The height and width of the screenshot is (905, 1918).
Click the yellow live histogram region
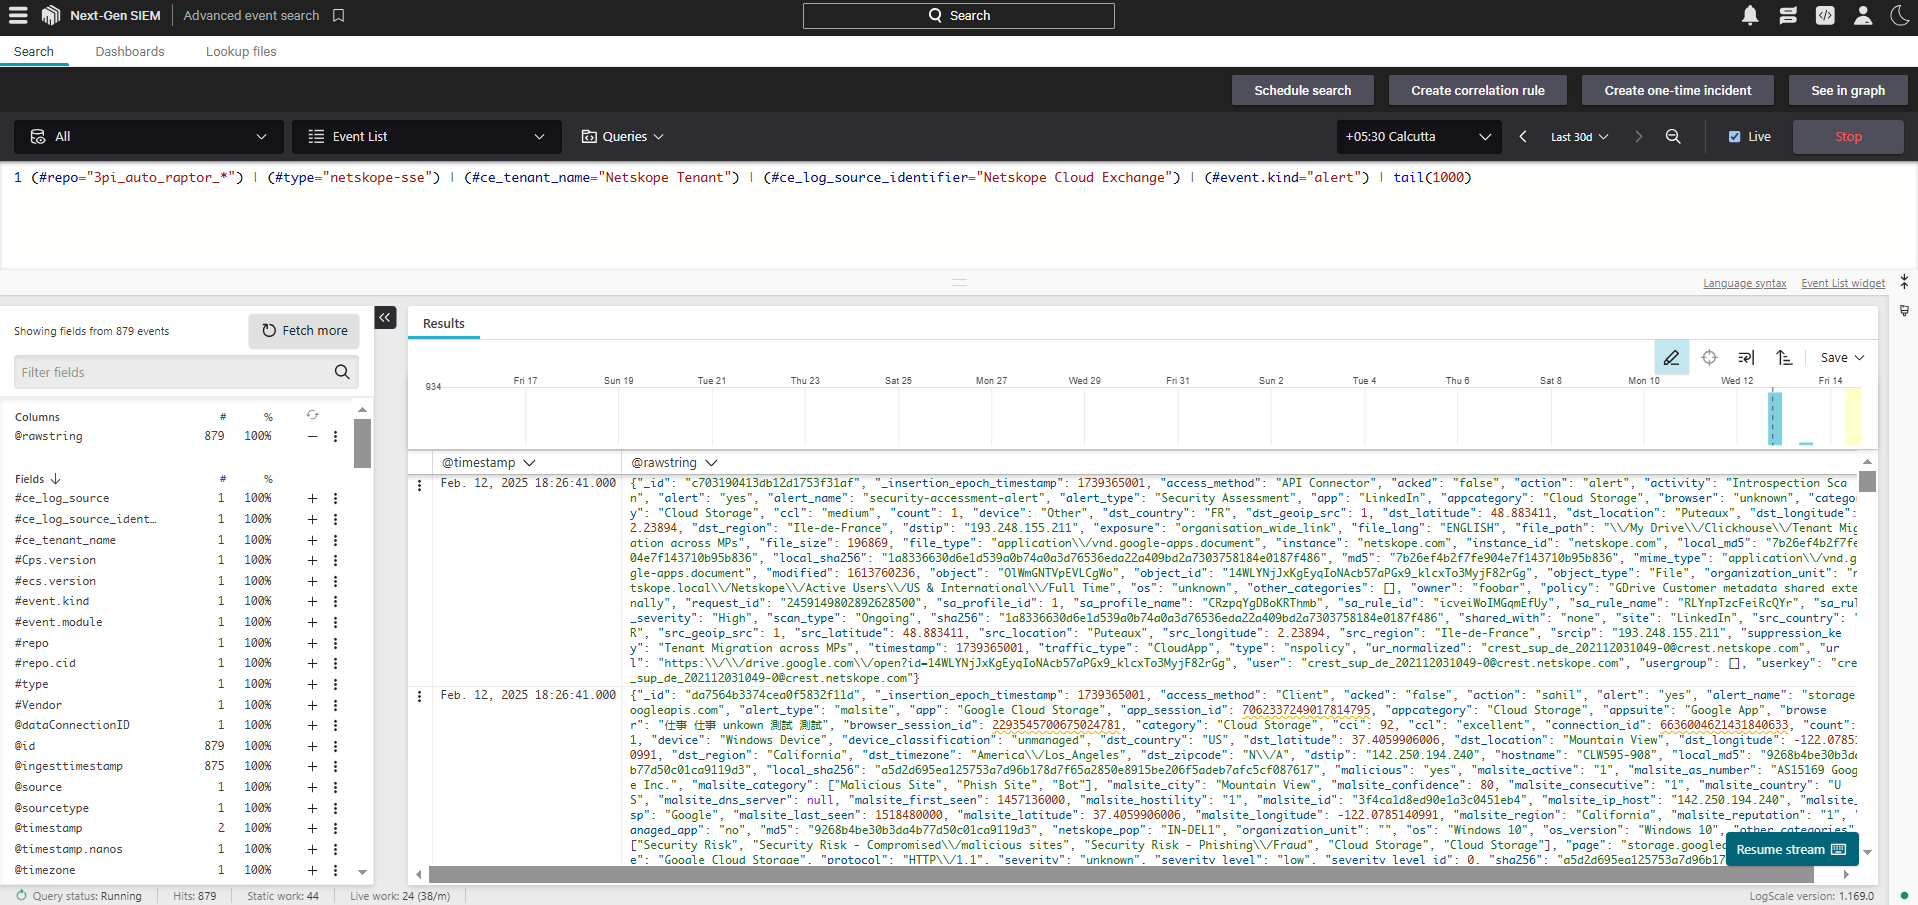pos(1853,416)
